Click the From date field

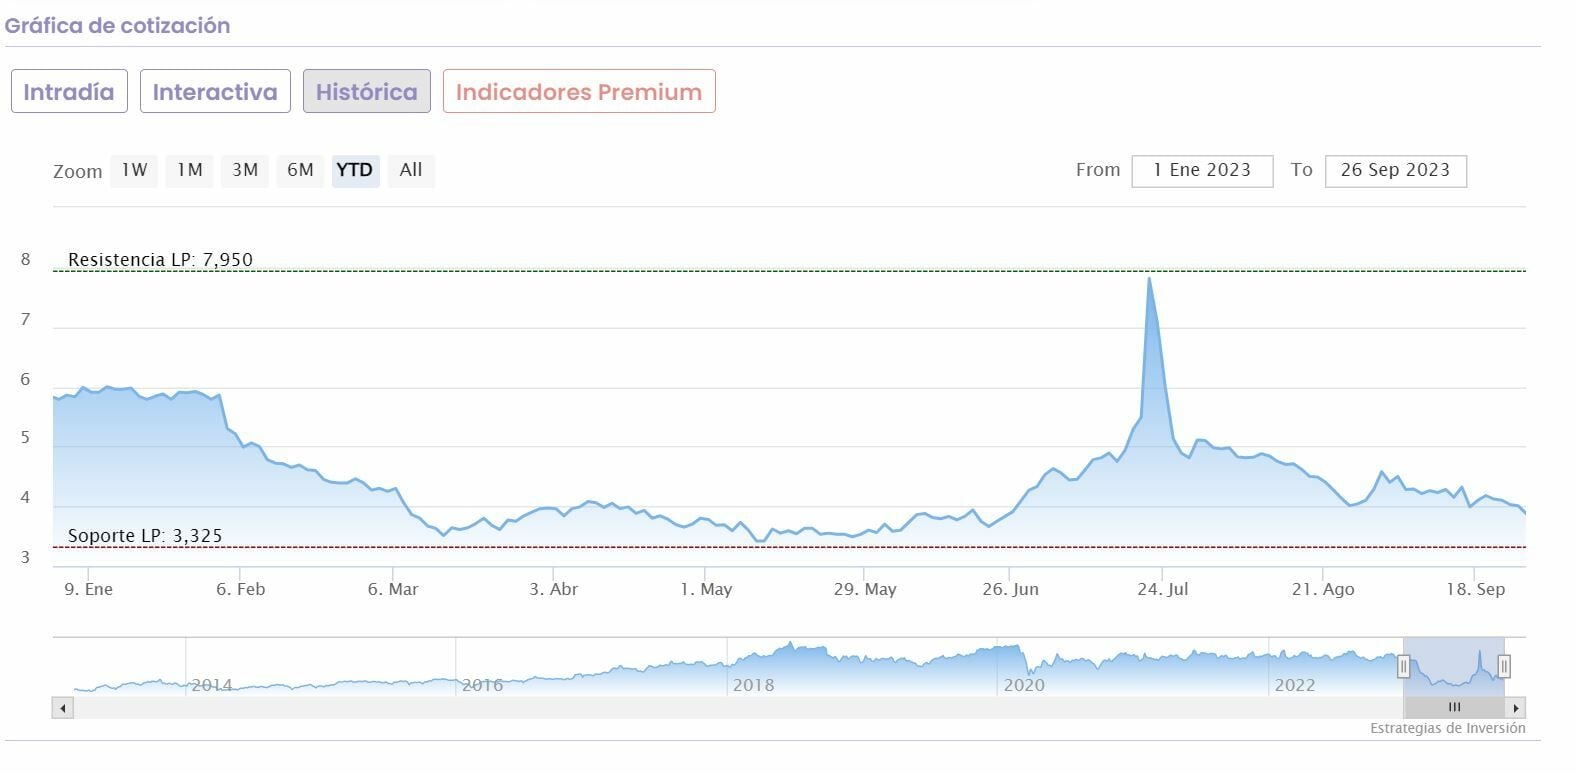1202,171
